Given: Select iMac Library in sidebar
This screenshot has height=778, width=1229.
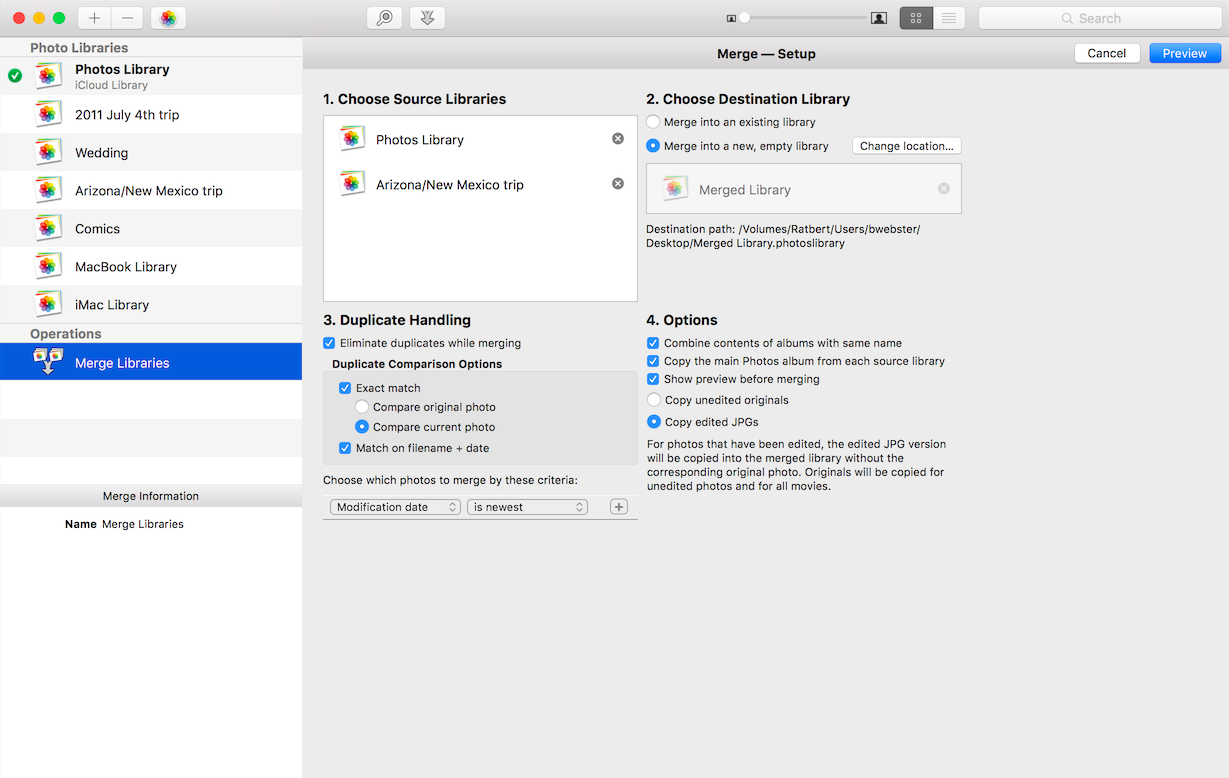Looking at the screenshot, I should pyautogui.click(x=151, y=305).
